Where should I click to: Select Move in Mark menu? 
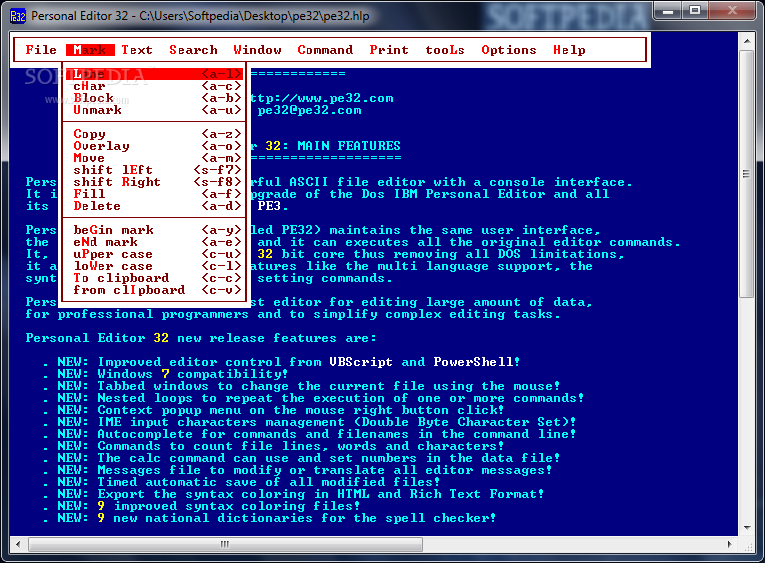tap(154, 158)
